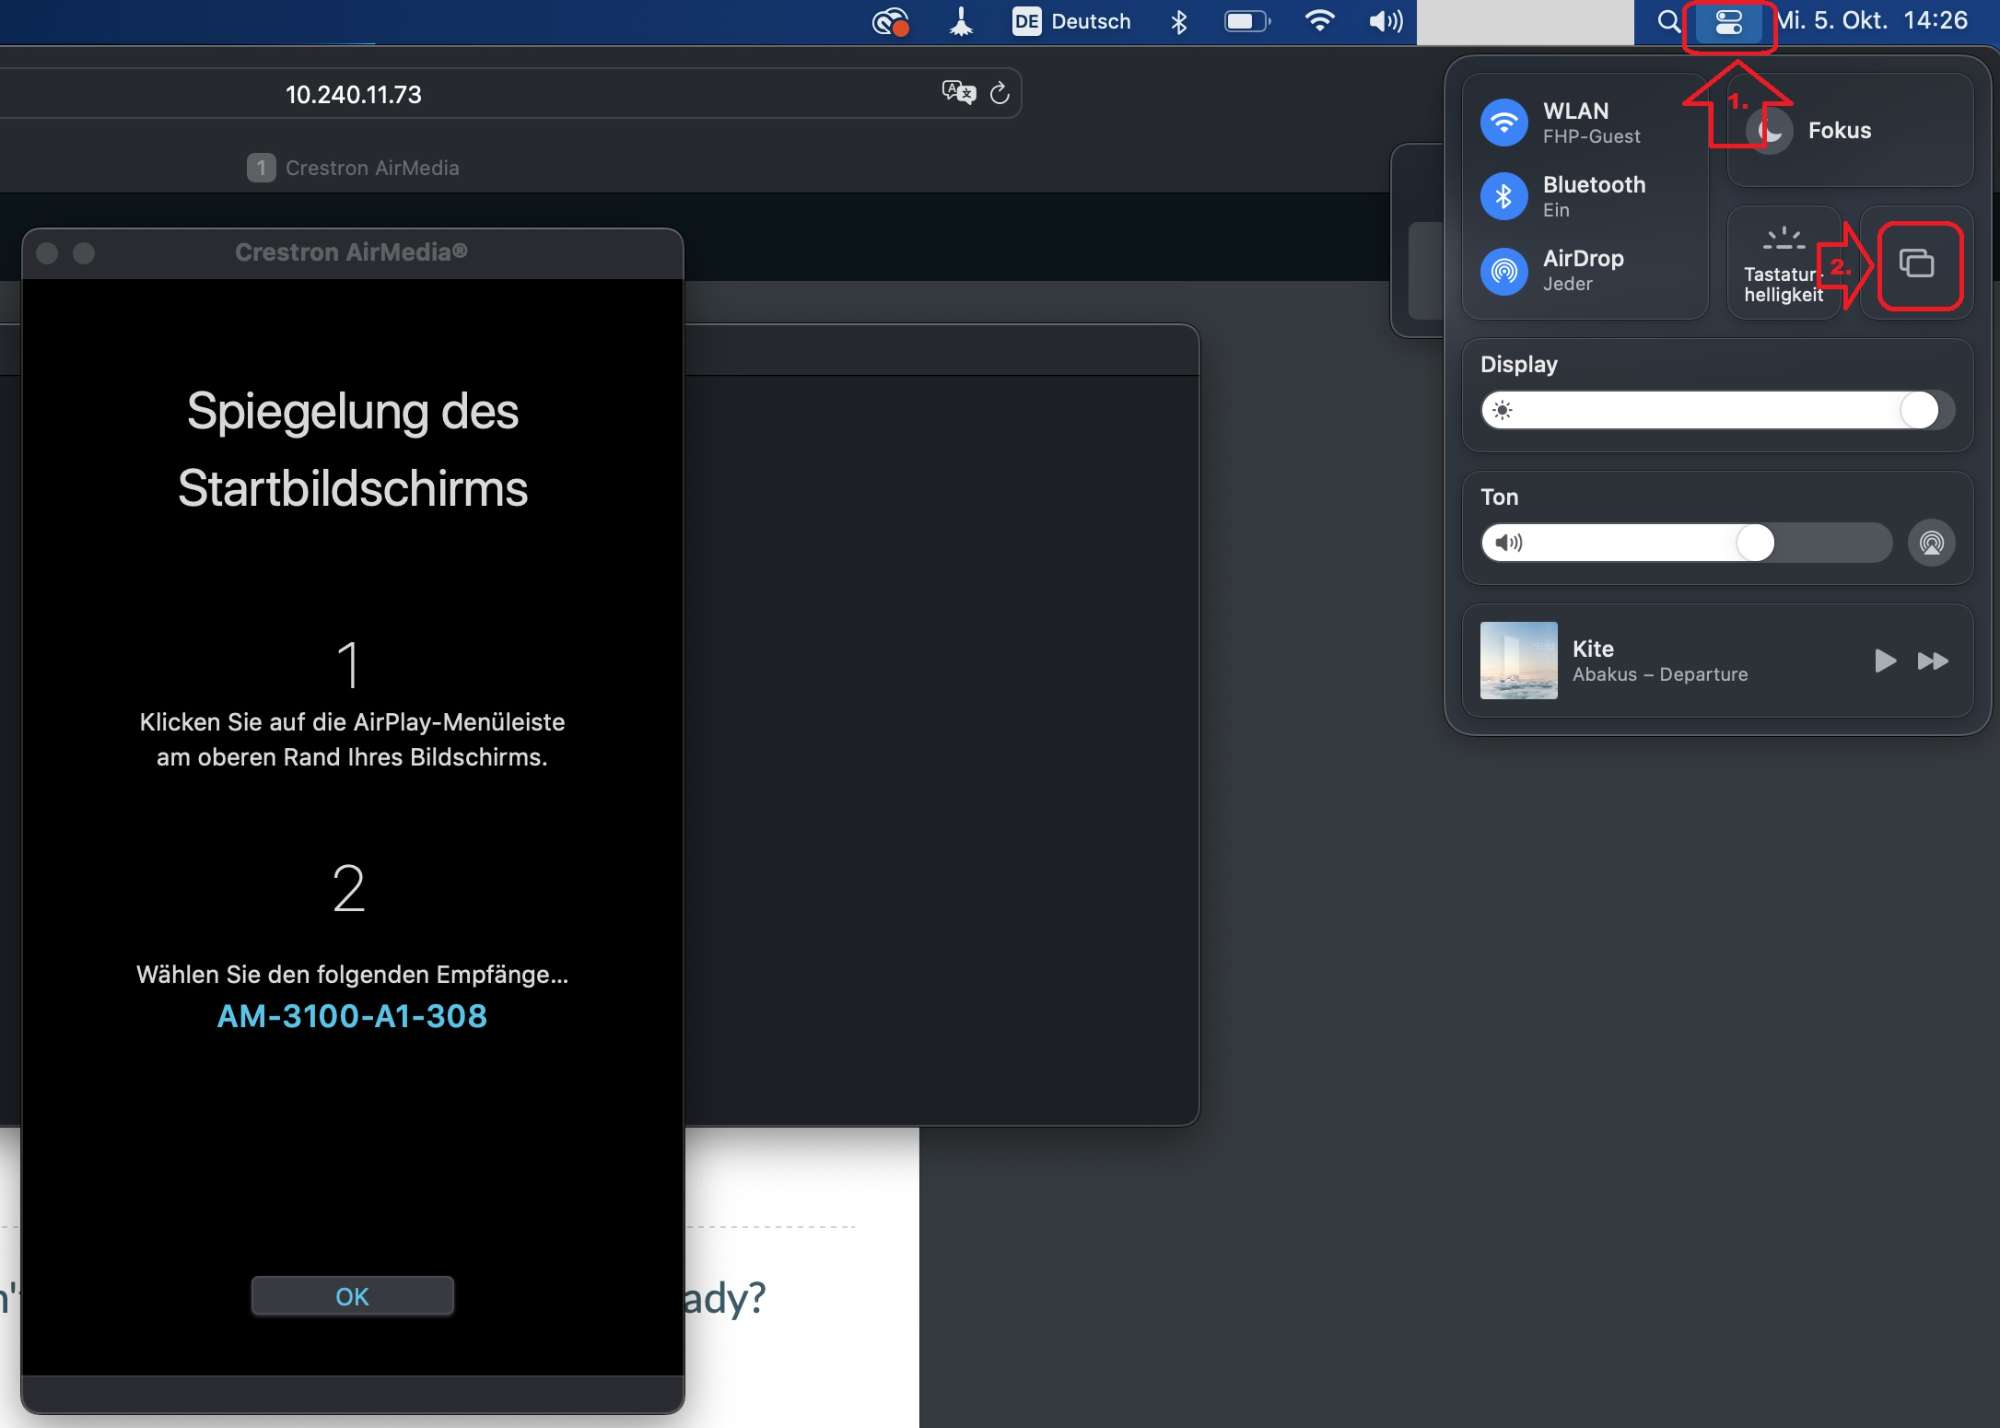Click the cleaner broom menu bar icon
The height and width of the screenshot is (1428, 2000).
(x=961, y=21)
